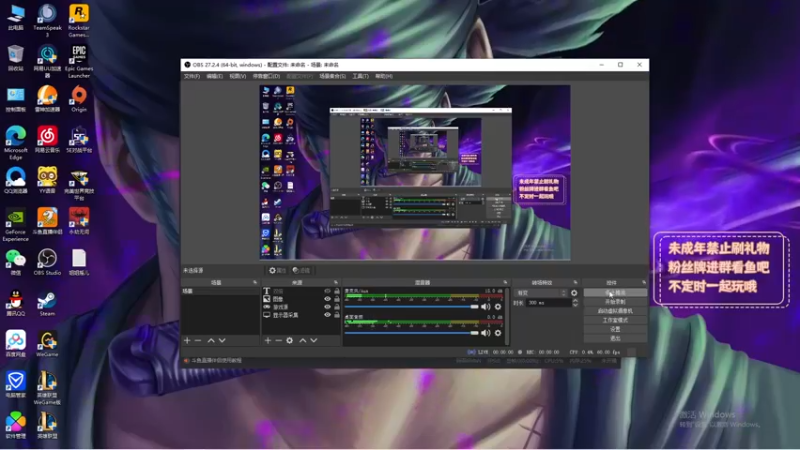This screenshot has width=800, height=450.
Task: Pop out the 控件 controls dock
Action: 644,282
